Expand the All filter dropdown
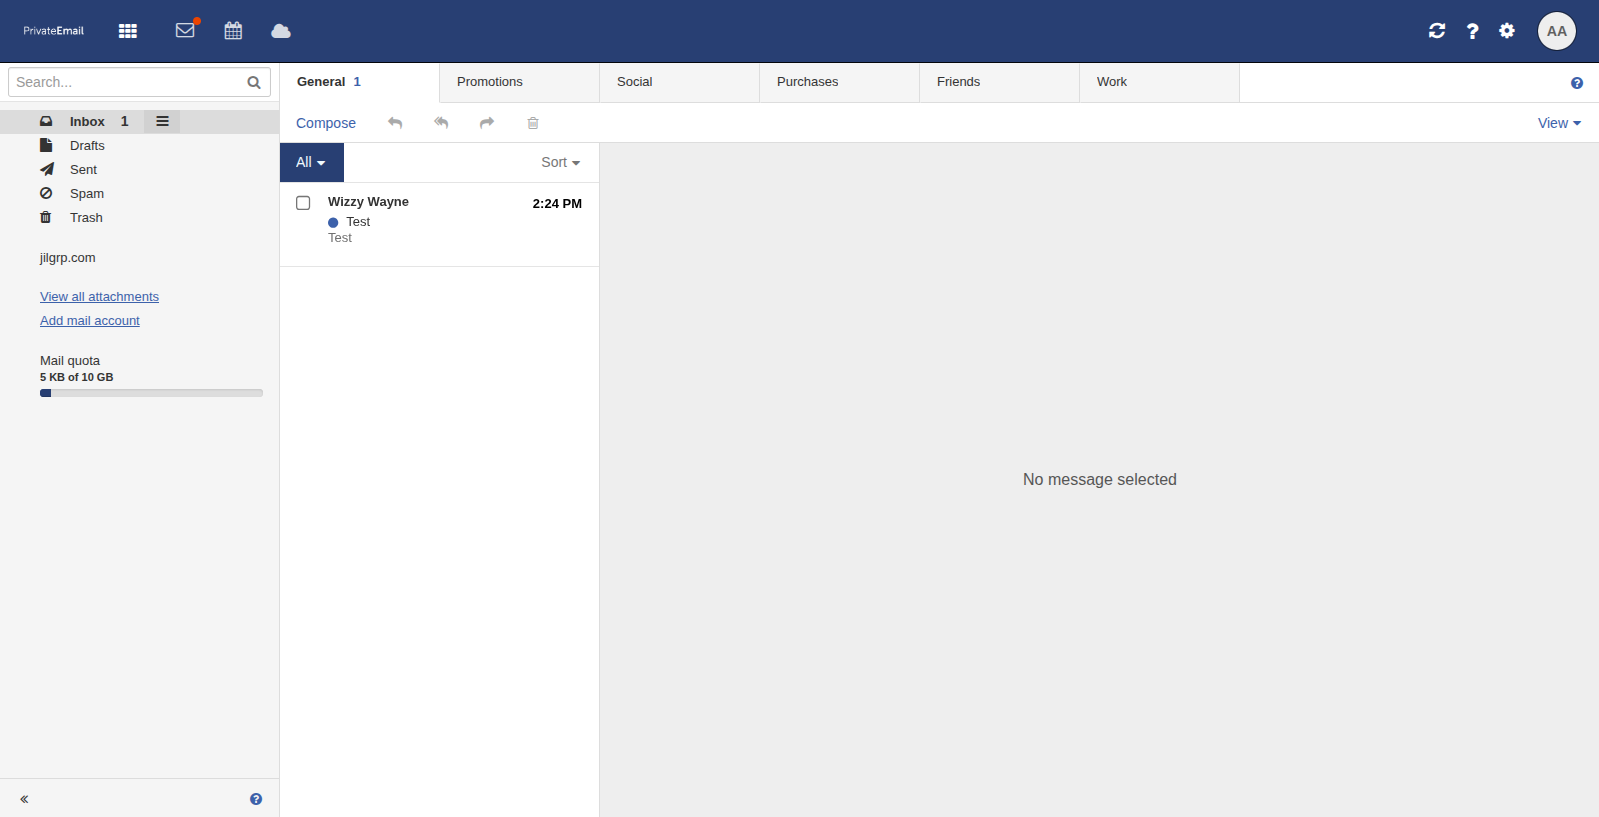This screenshot has width=1599, height=817. (311, 162)
